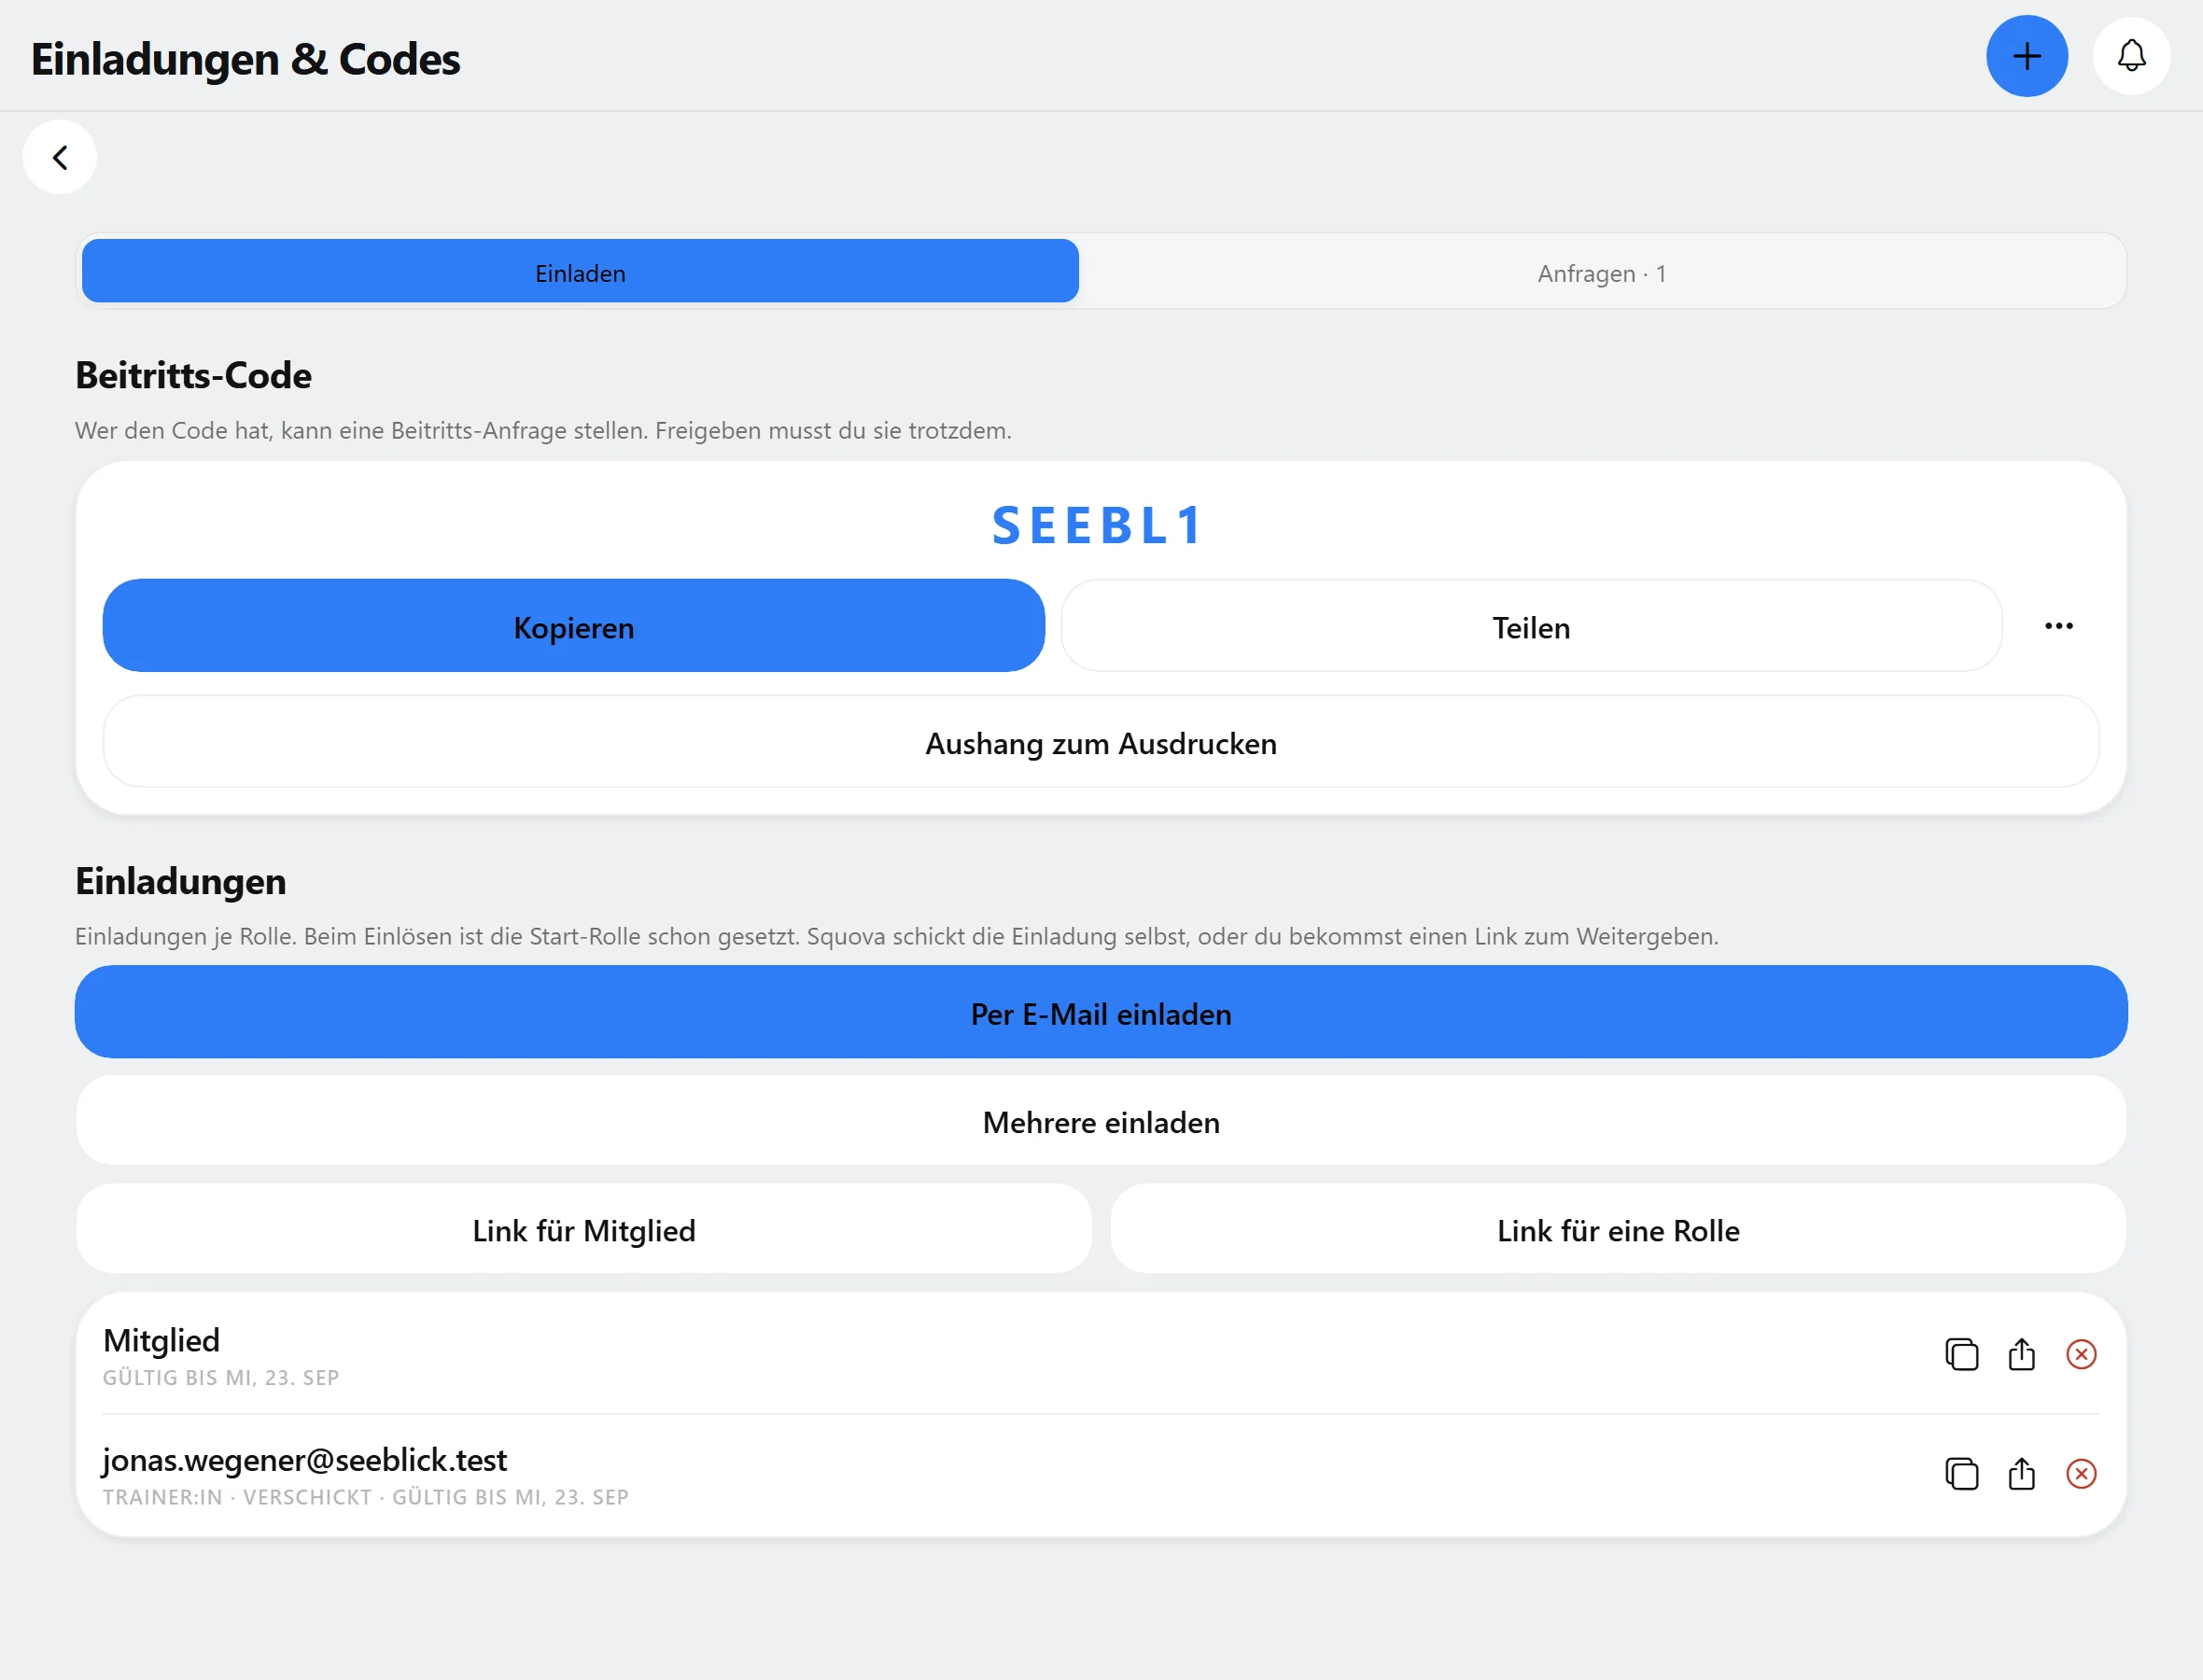Click the blue plus add button
2203x1680 pixels.
pos(2026,56)
